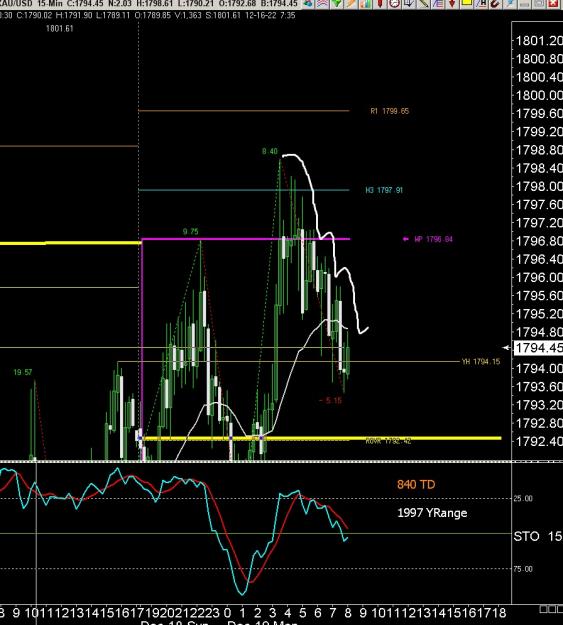Click the current price 1794.45 tag

pyautogui.click(x=539, y=348)
